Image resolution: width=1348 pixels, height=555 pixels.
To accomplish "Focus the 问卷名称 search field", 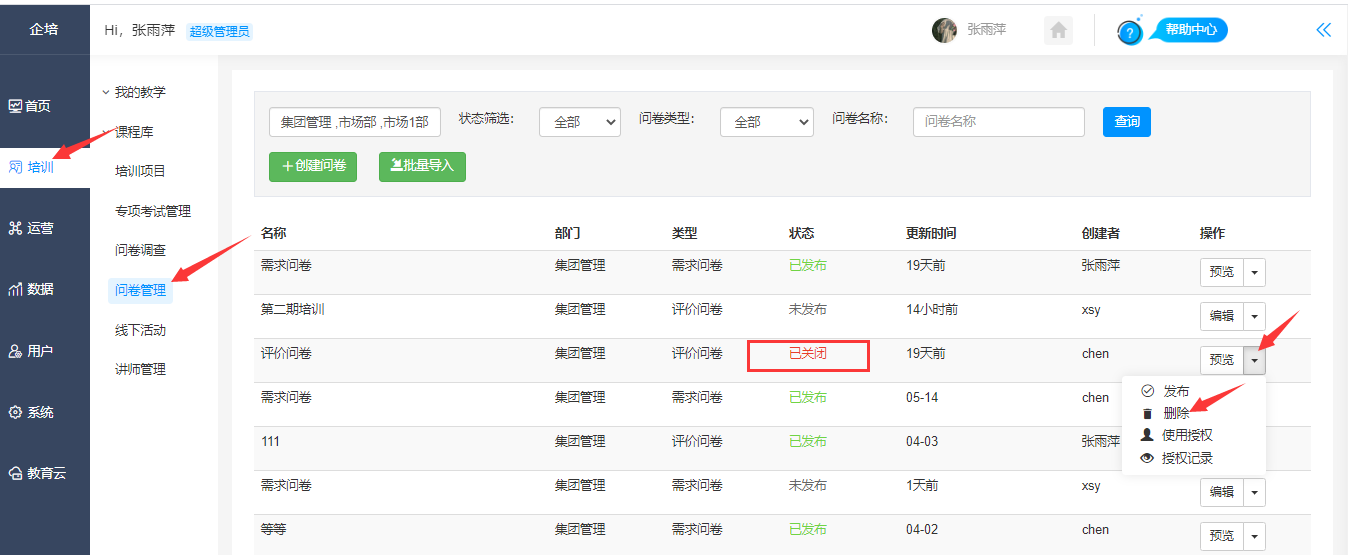I will pyautogui.click(x=999, y=122).
